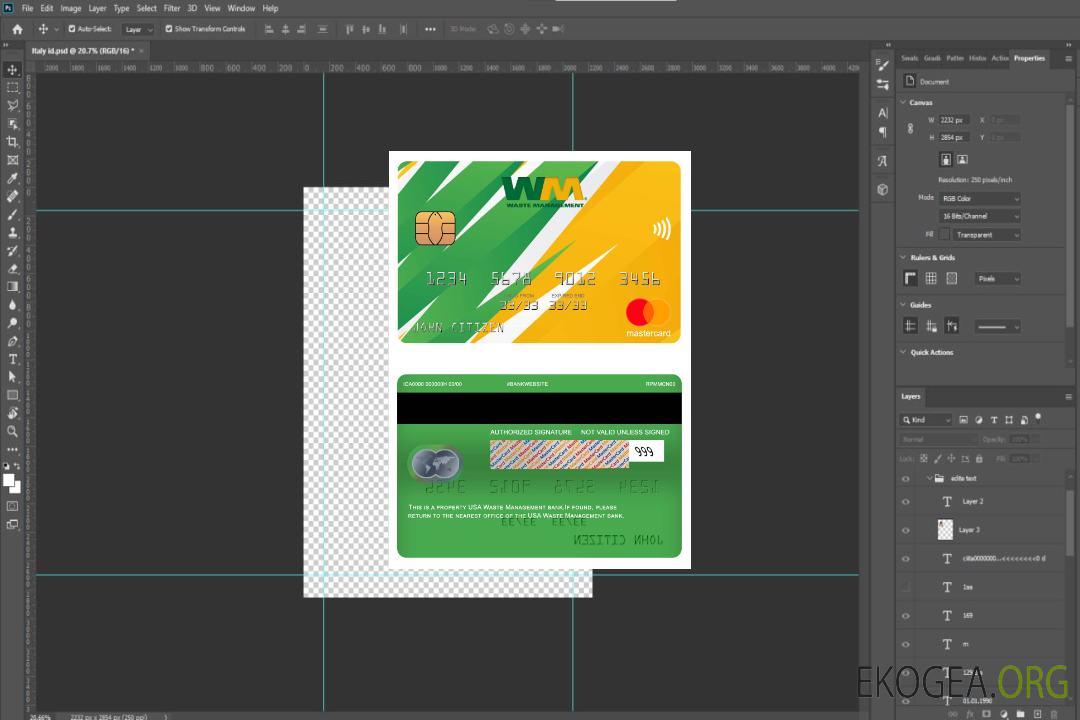
Task: Open the 3D panel cube icon
Action: click(x=882, y=189)
